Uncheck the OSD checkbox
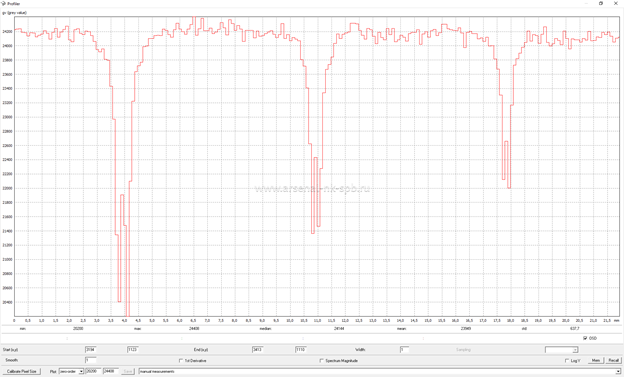 tap(585, 338)
